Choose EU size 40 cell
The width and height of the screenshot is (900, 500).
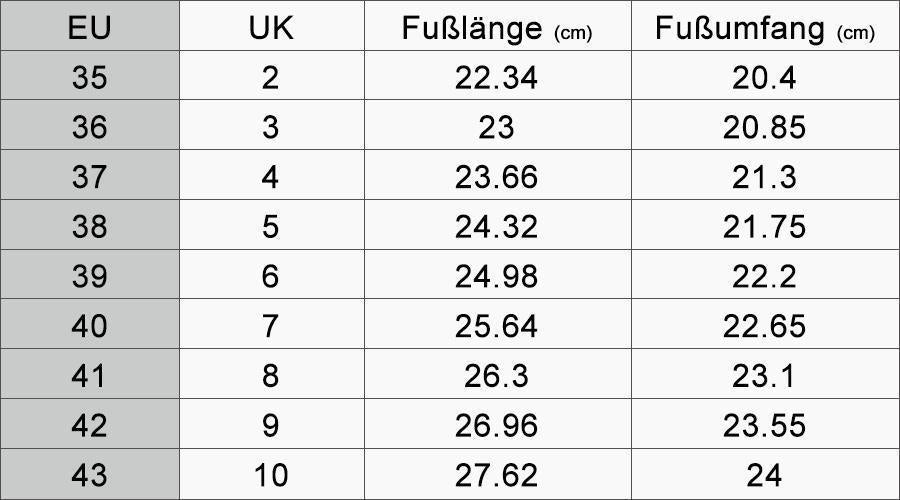(x=89, y=326)
